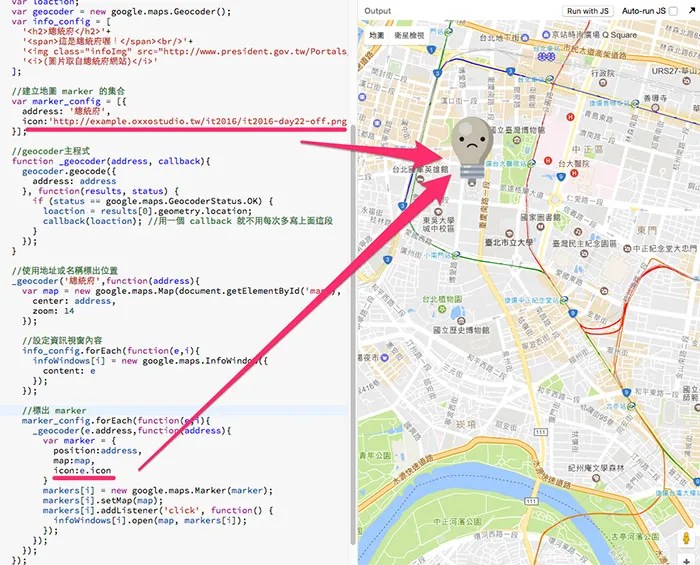
Task: Pop out the output with arrow icon
Action: (x=692, y=10)
